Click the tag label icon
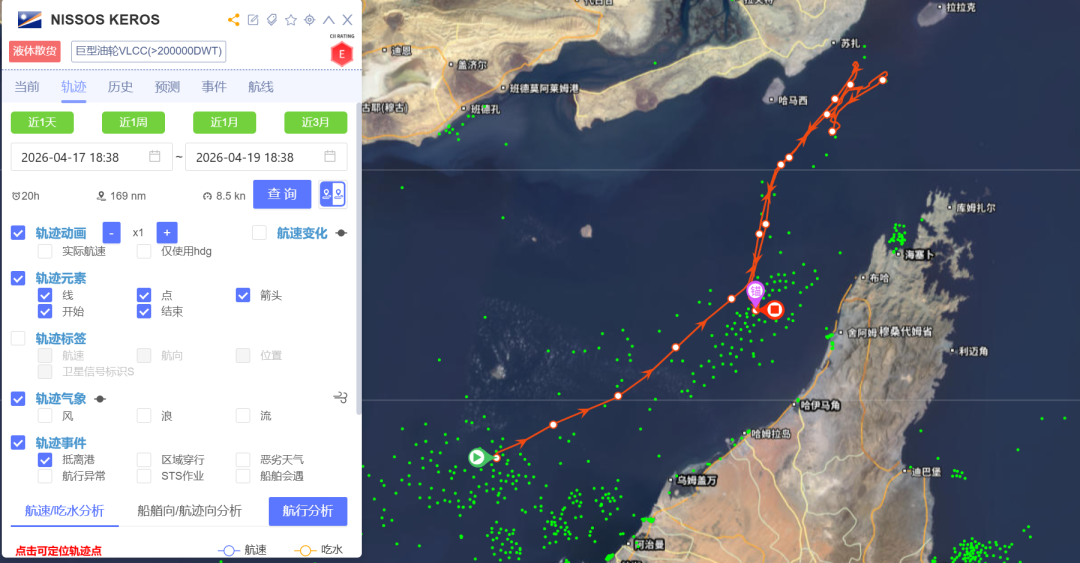Screen dimensions: 1080x563 point(272,20)
